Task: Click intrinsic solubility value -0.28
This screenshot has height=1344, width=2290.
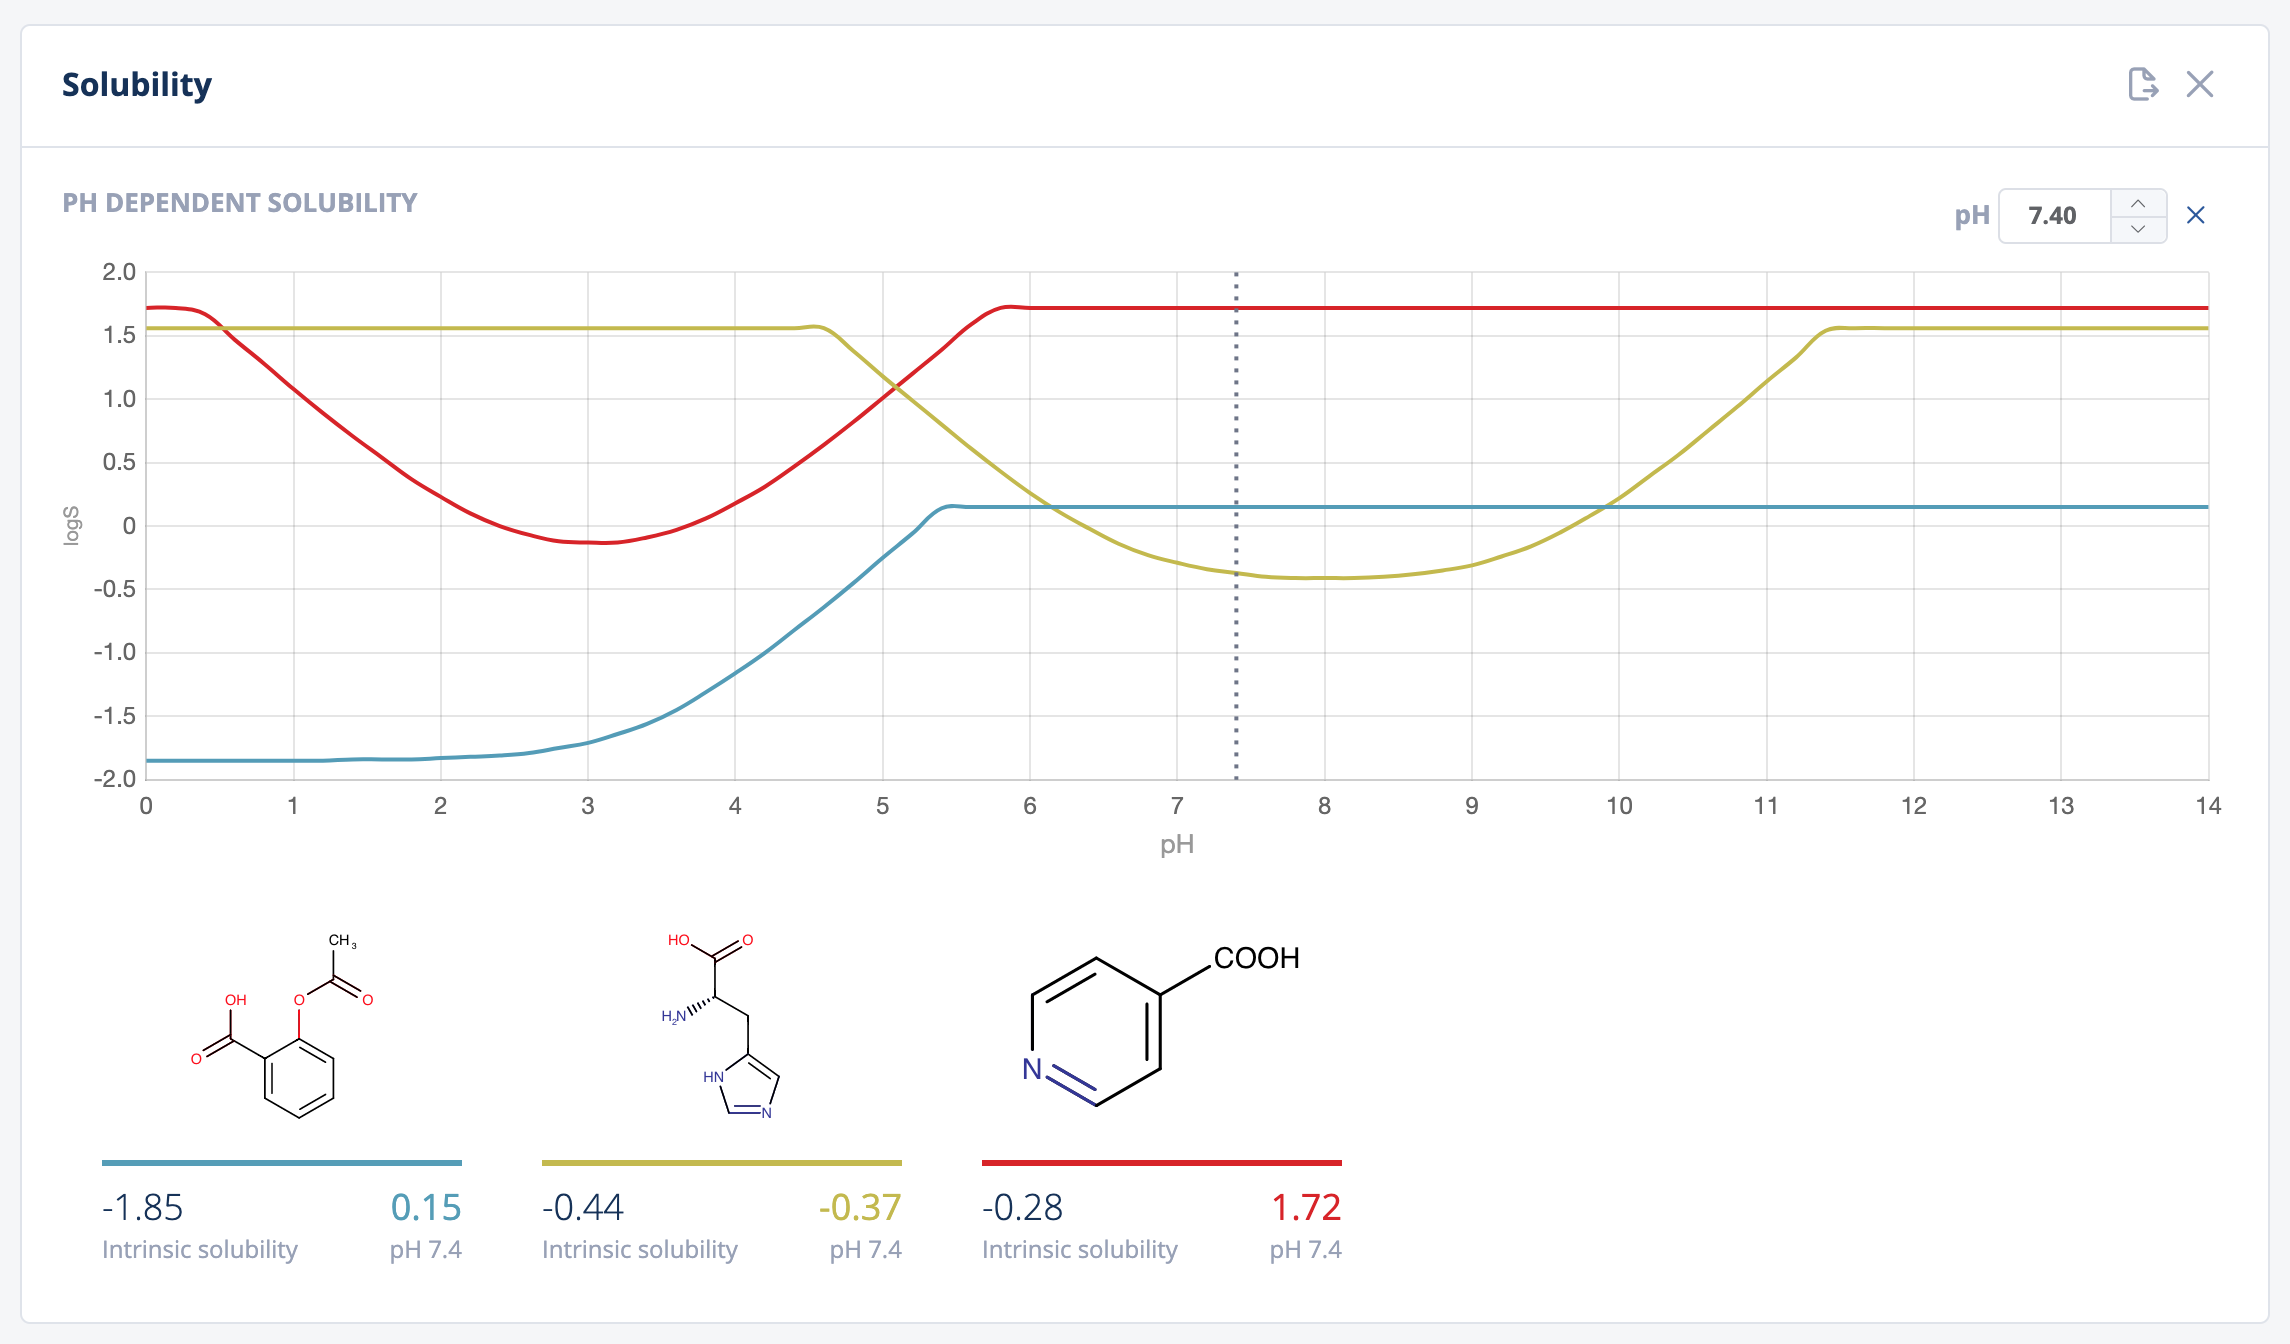Action: 1022,1208
